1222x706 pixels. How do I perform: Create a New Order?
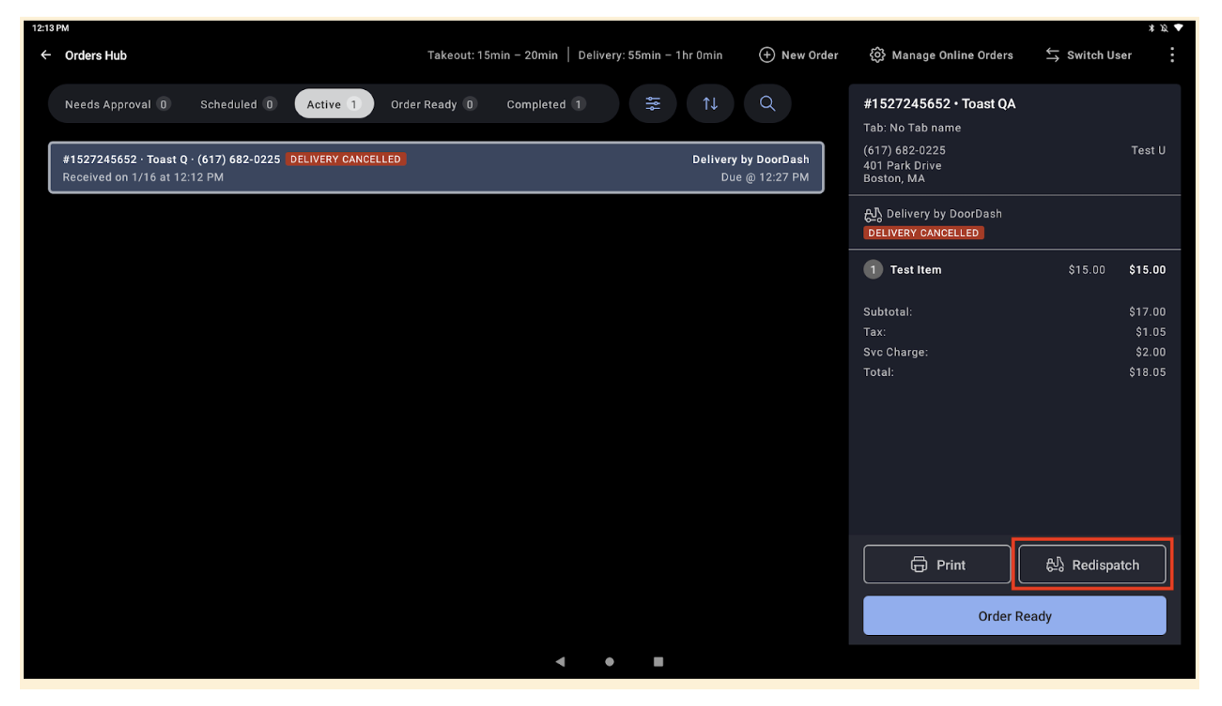(x=798, y=55)
